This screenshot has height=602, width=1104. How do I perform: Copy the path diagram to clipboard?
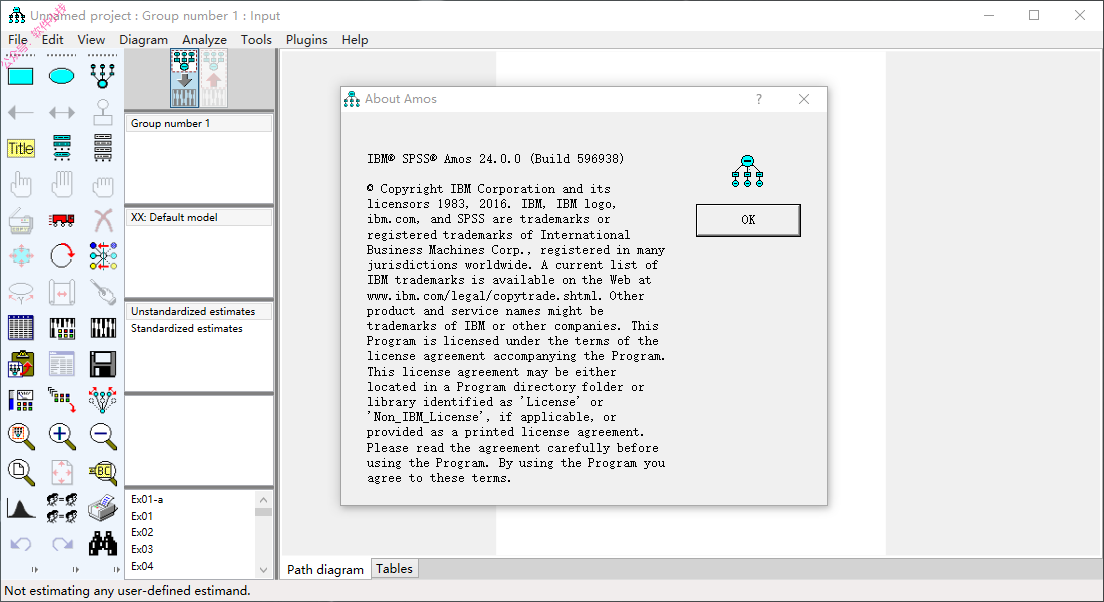[20, 364]
